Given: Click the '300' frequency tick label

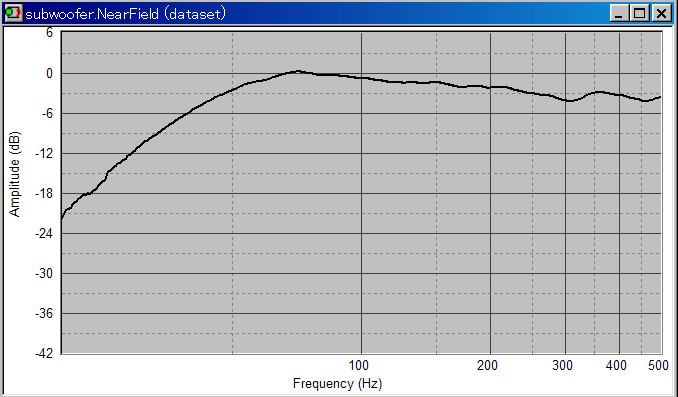Looking at the screenshot, I should (562, 366).
